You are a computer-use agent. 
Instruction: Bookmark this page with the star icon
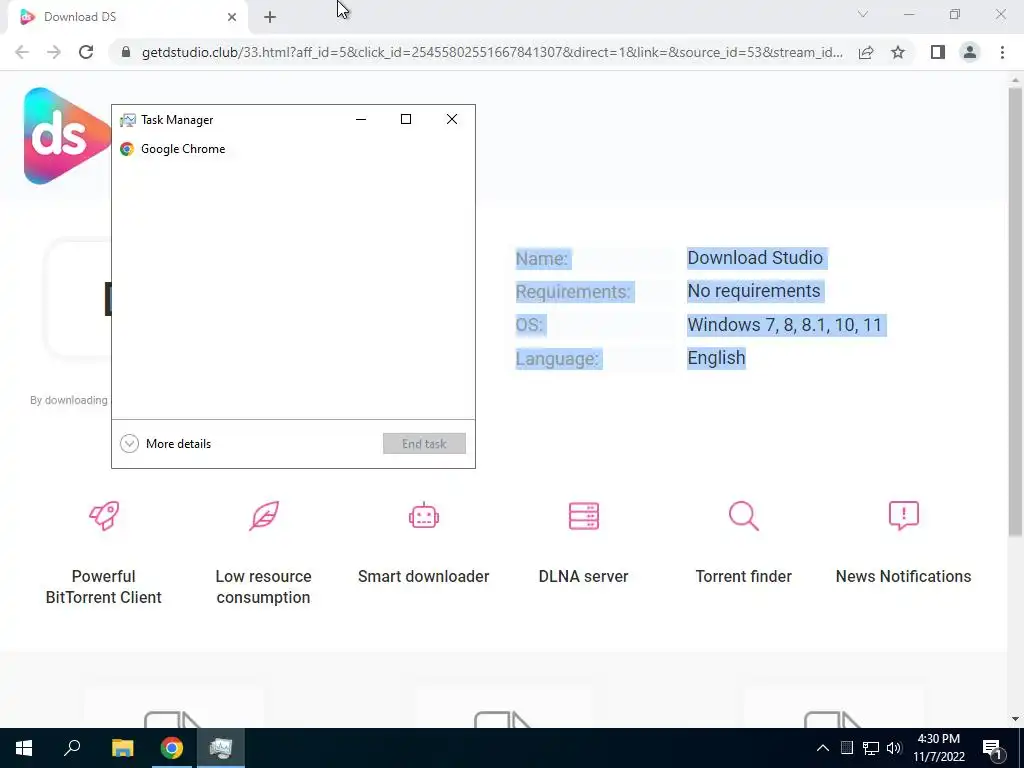898,52
